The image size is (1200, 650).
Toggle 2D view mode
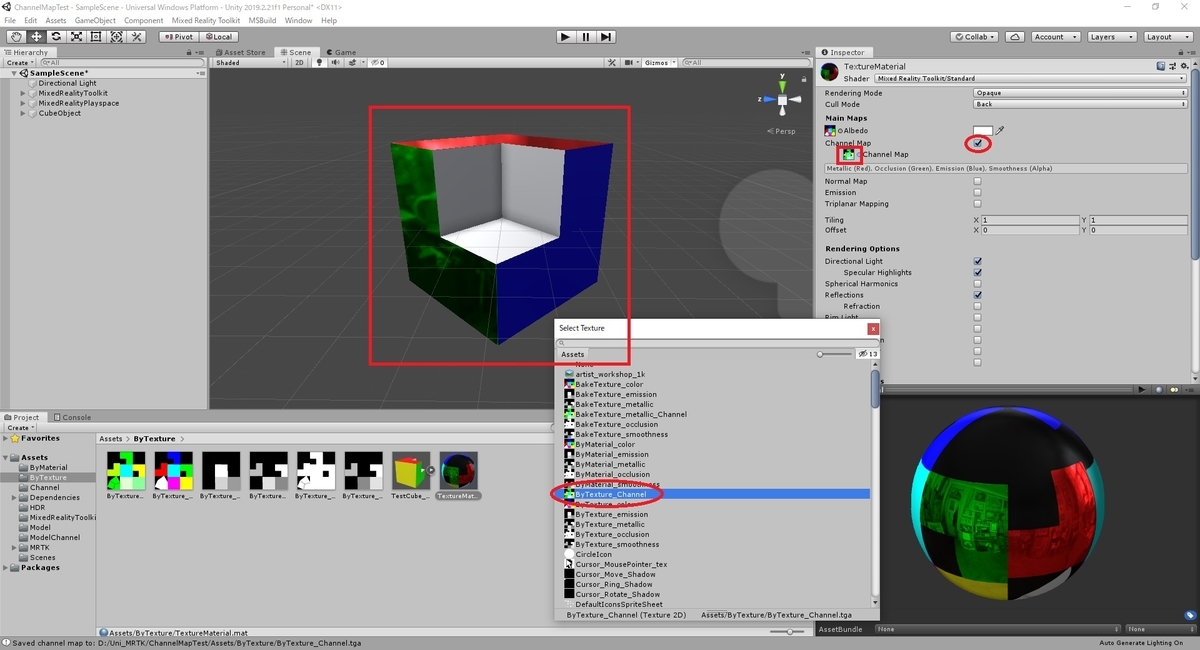click(299, 63)
